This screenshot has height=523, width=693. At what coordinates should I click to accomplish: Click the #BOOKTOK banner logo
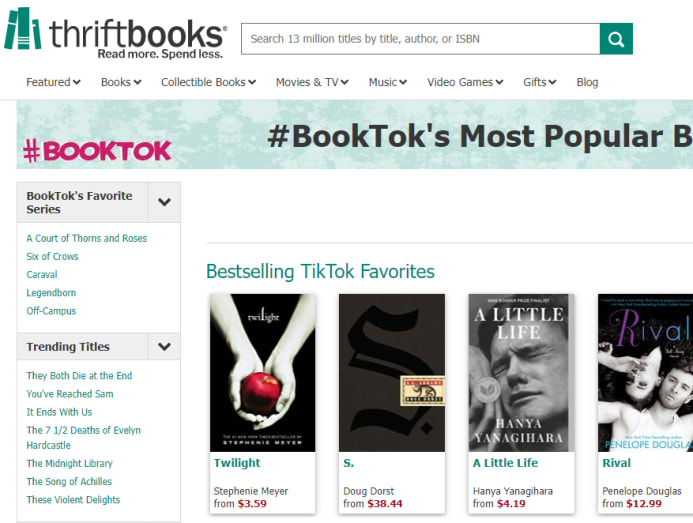pos(98,151)
